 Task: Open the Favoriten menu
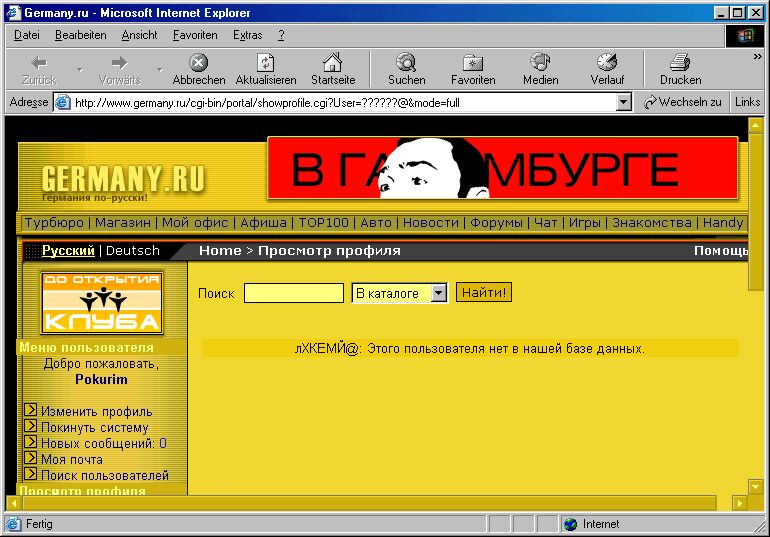[195, 35]
